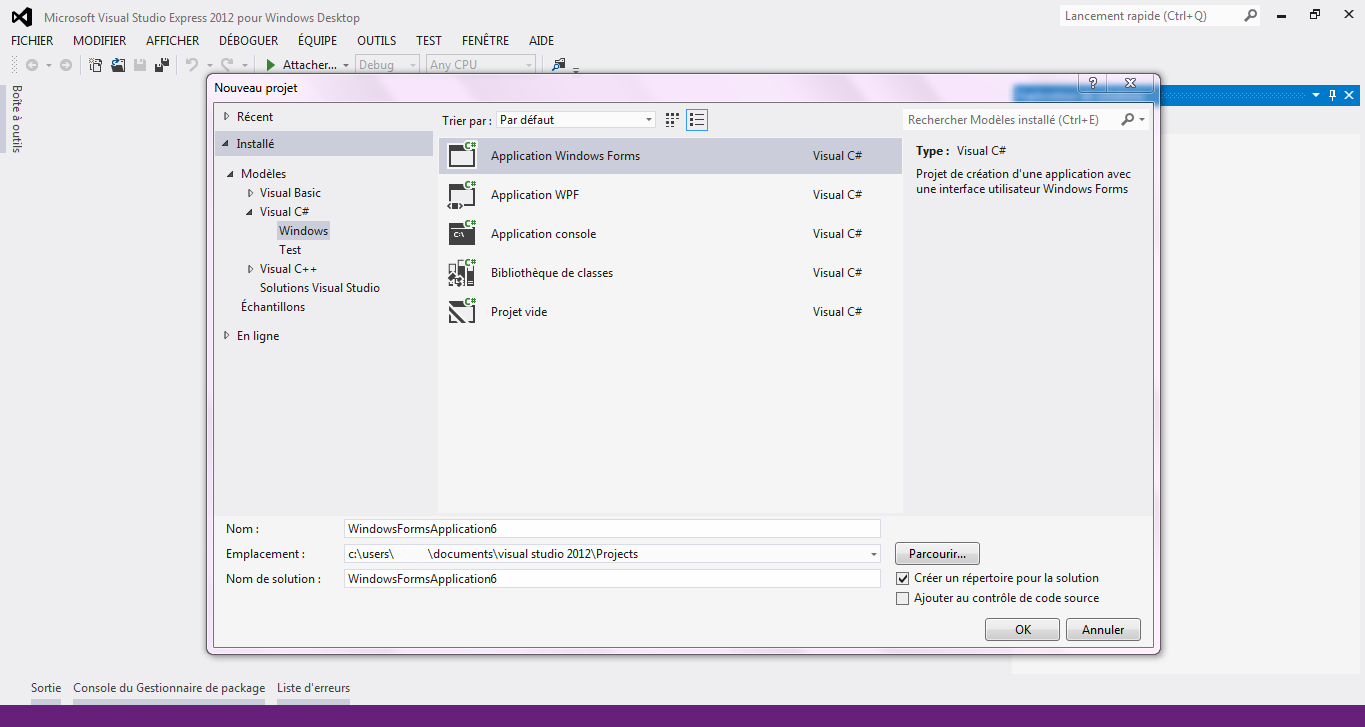1365x727 pixels.
Task: Click the Application Windows Forms template icon
Action: click(x=462, y=155)
